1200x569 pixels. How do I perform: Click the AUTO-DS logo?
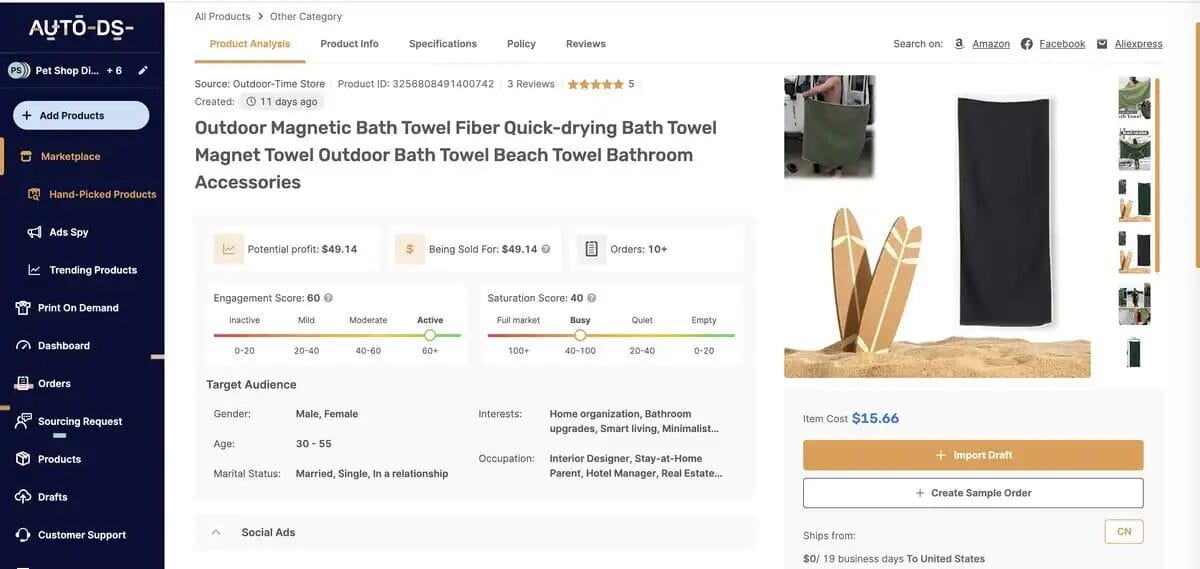coord(81,28)
